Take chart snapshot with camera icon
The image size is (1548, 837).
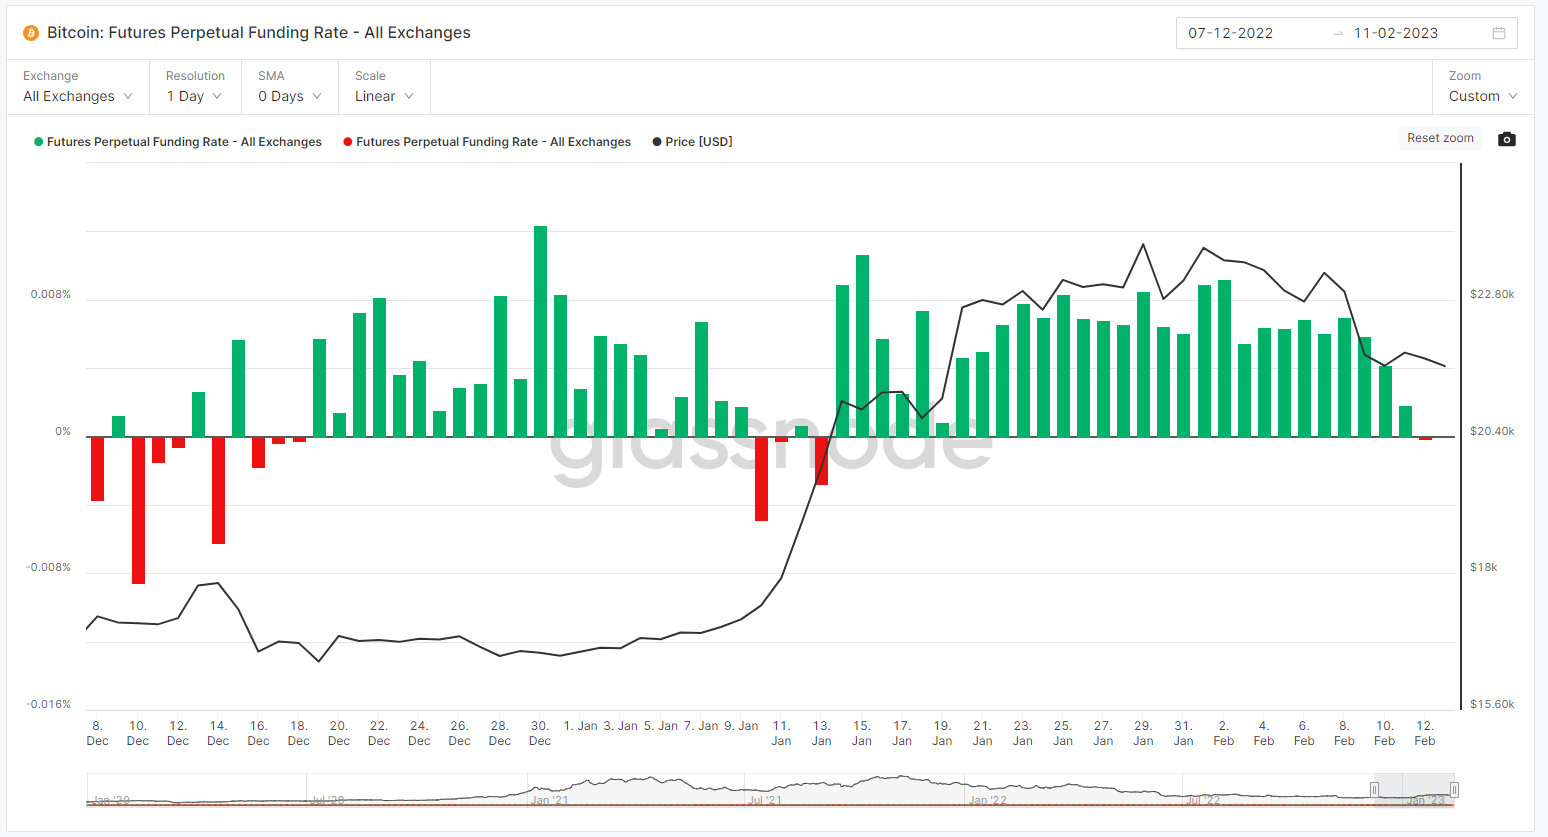pos(1506,139)
